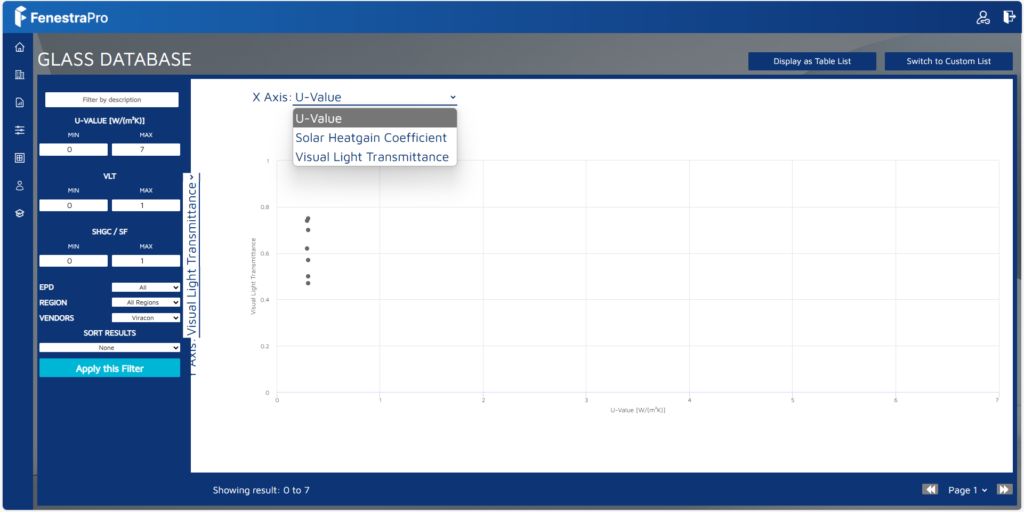Click the logout icon top right

point(1009,18)
